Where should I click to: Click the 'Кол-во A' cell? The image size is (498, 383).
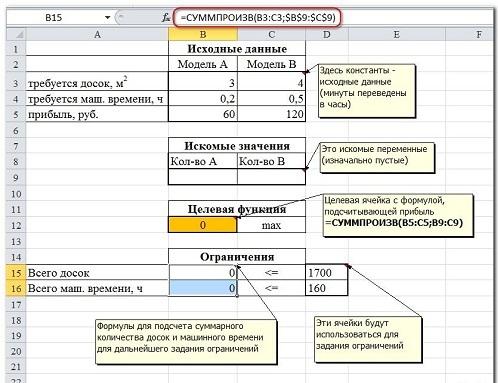(203, 161)
